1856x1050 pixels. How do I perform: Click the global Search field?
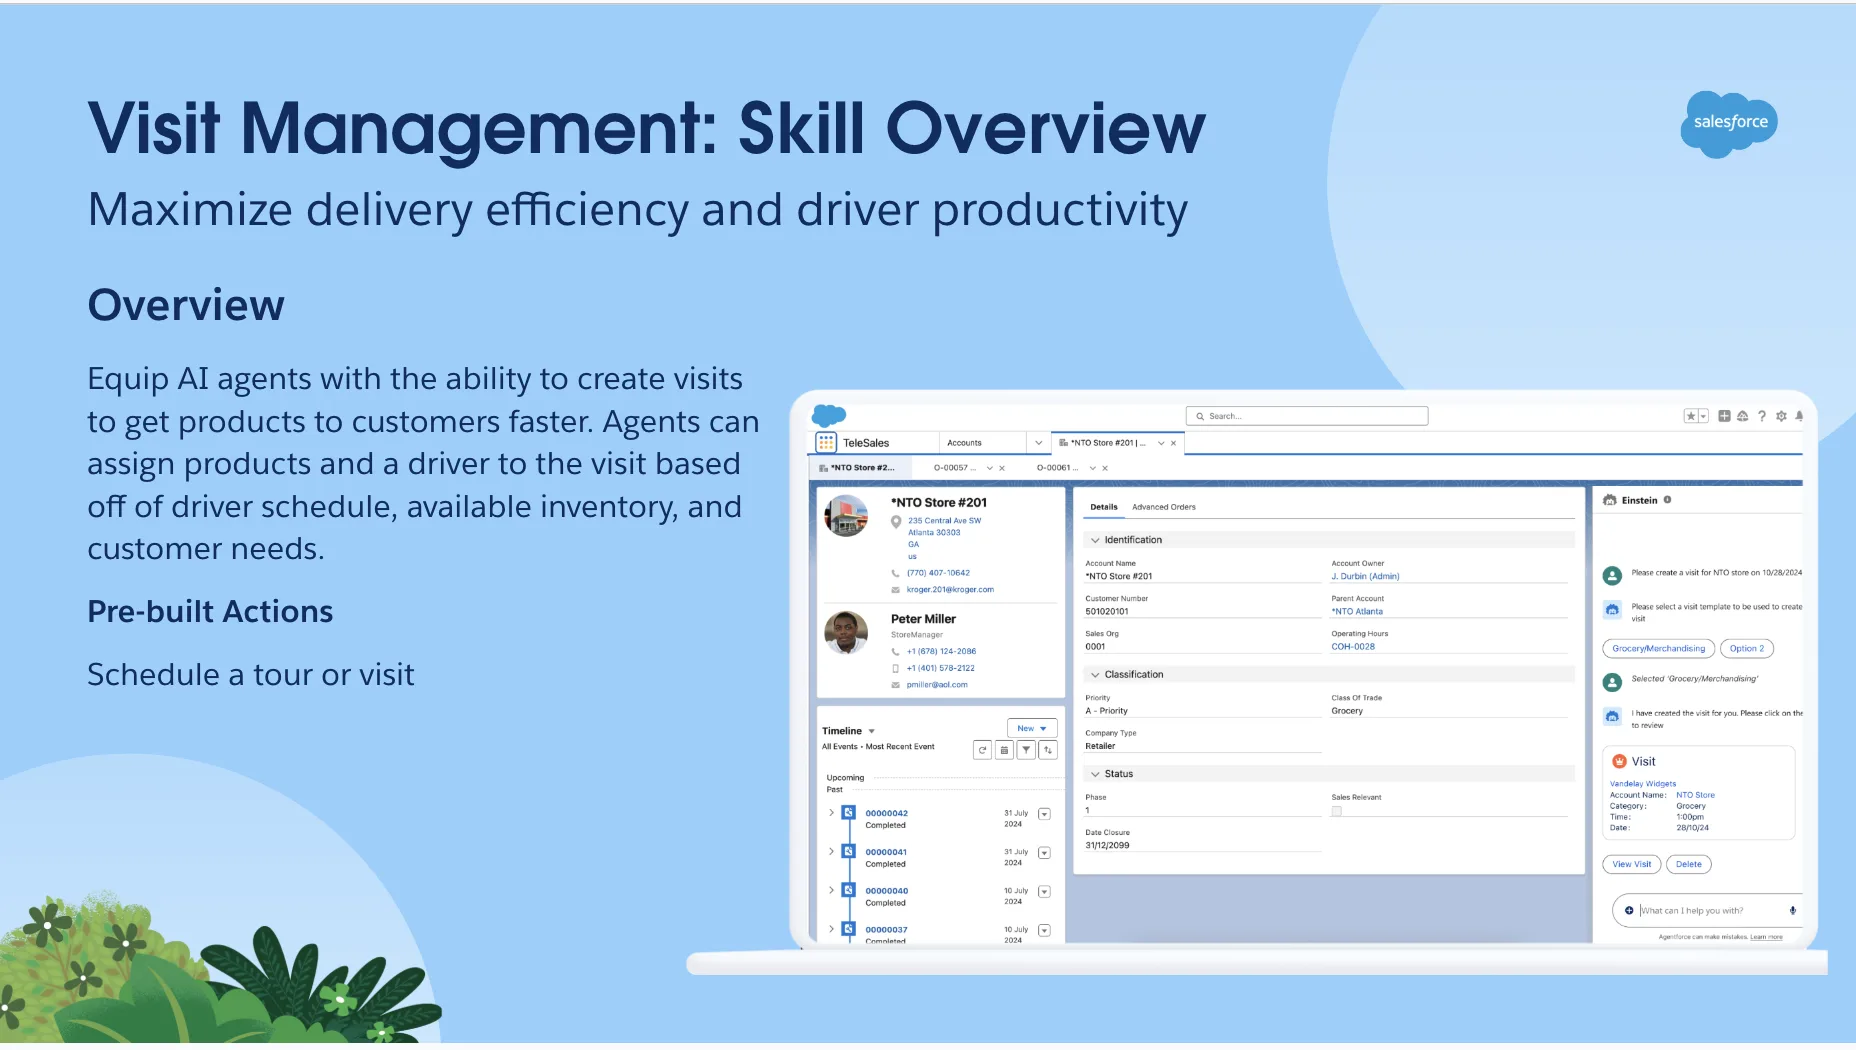coord(1307,416)
